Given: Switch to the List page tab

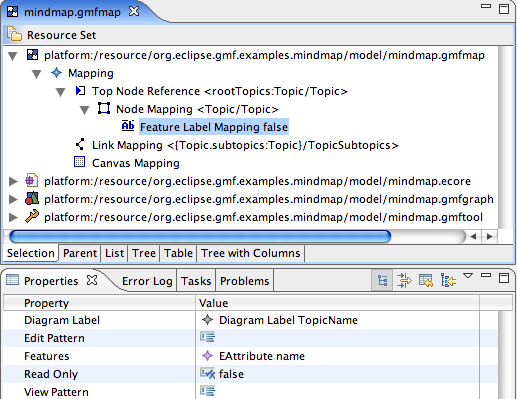Looking at the screenshot, I should tap(114, 253).
